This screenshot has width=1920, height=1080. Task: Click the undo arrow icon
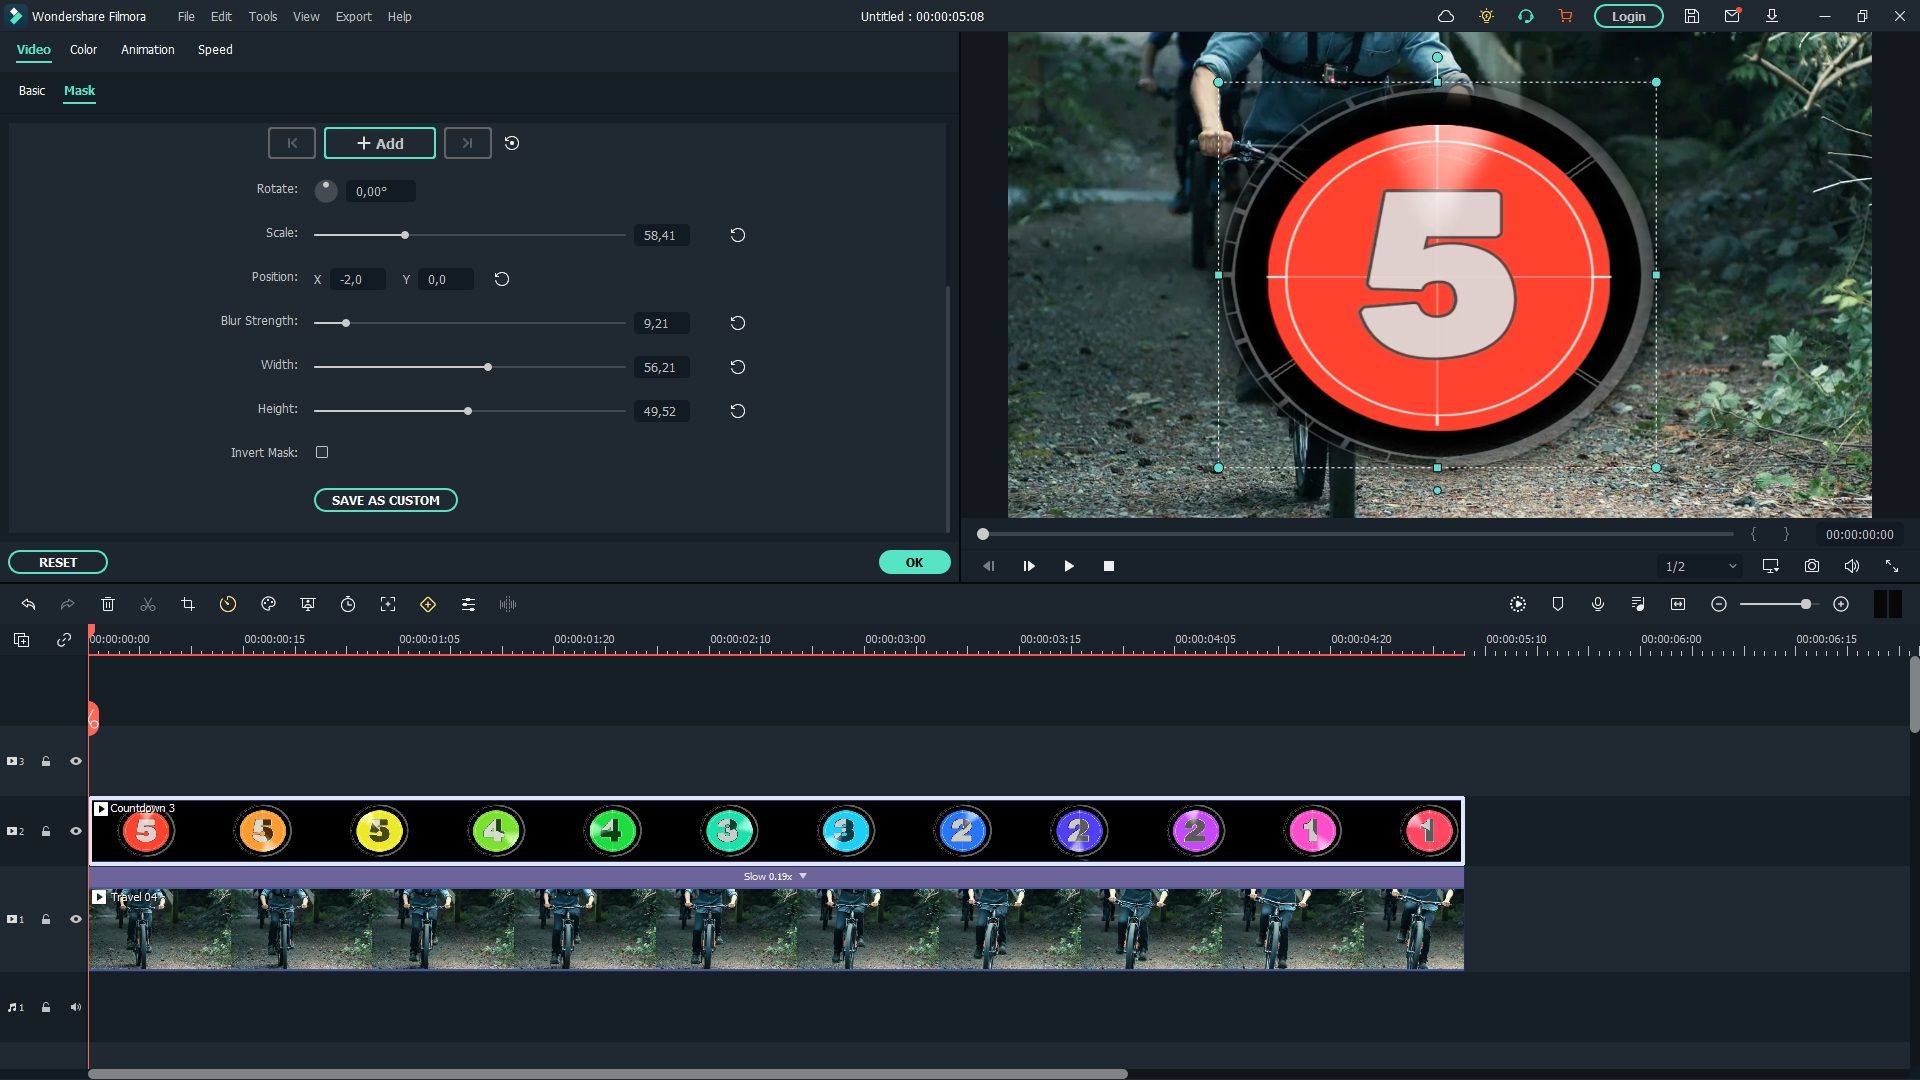tap(28, 604)
